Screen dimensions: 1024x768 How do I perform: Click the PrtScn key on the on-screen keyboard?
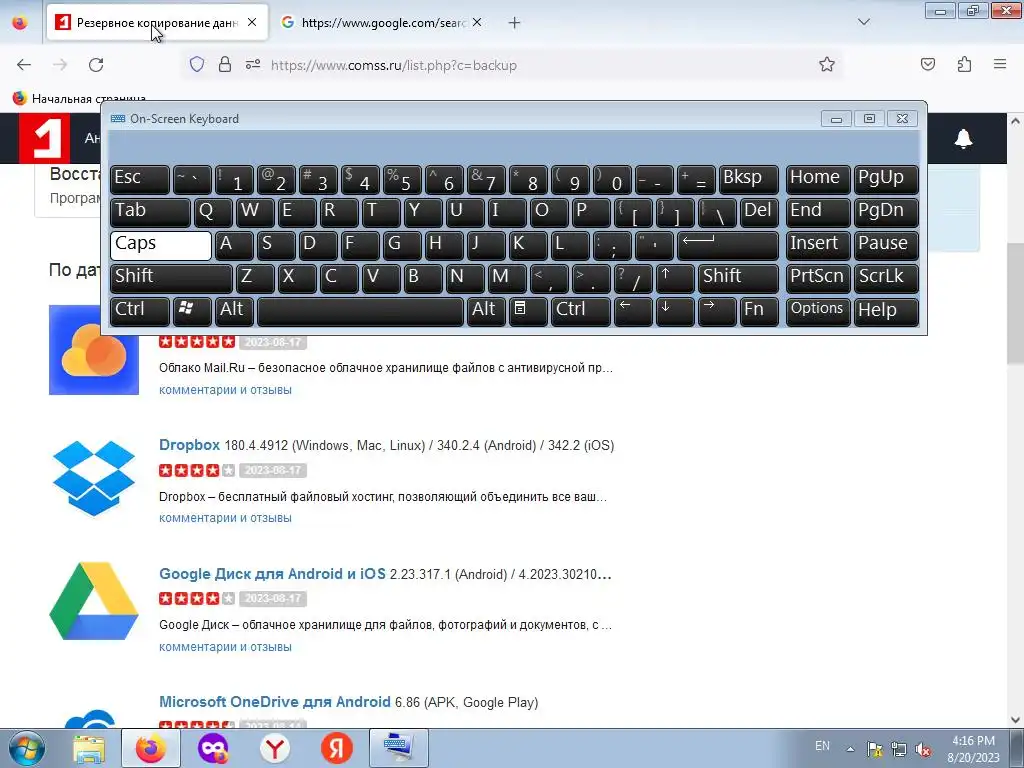(x=817, y=278)
